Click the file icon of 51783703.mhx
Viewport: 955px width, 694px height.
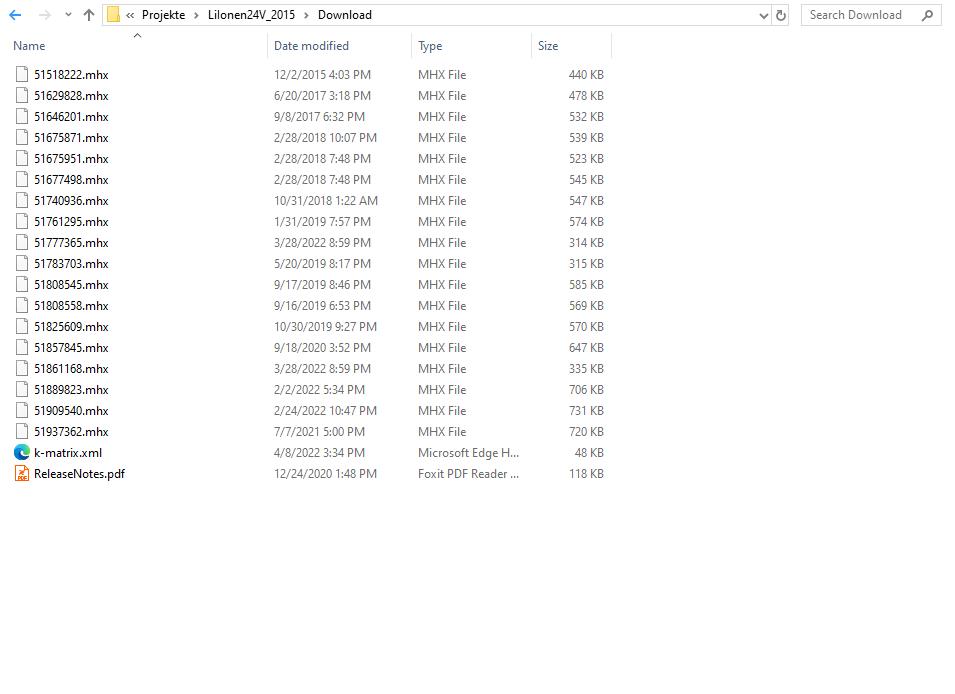22,264
